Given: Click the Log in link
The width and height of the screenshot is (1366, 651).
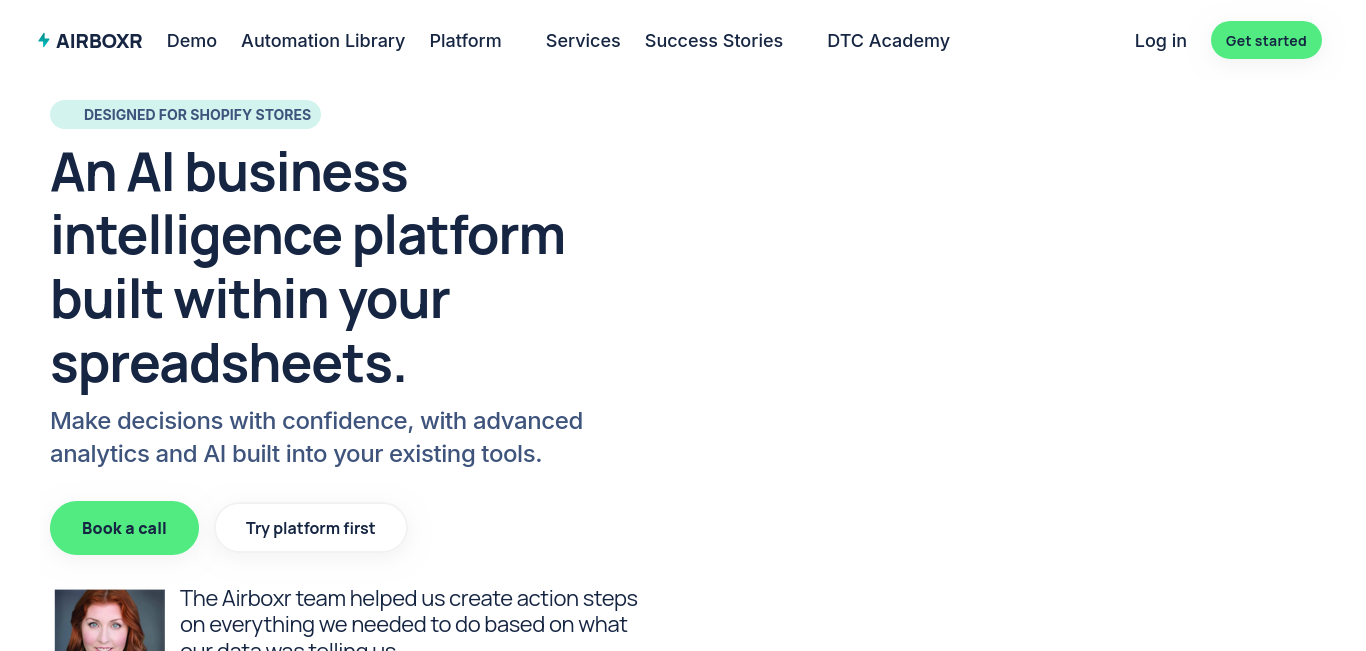Looking at the screenshot, I should click(x=1160, y=41).
